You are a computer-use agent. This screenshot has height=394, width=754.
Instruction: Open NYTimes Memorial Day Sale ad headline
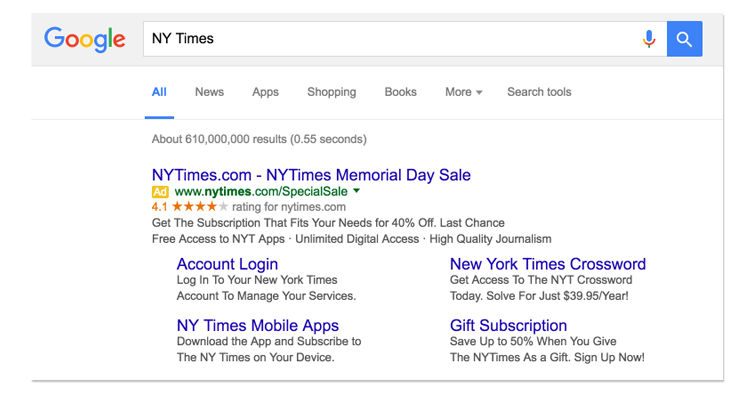click(x=311, y=175)
